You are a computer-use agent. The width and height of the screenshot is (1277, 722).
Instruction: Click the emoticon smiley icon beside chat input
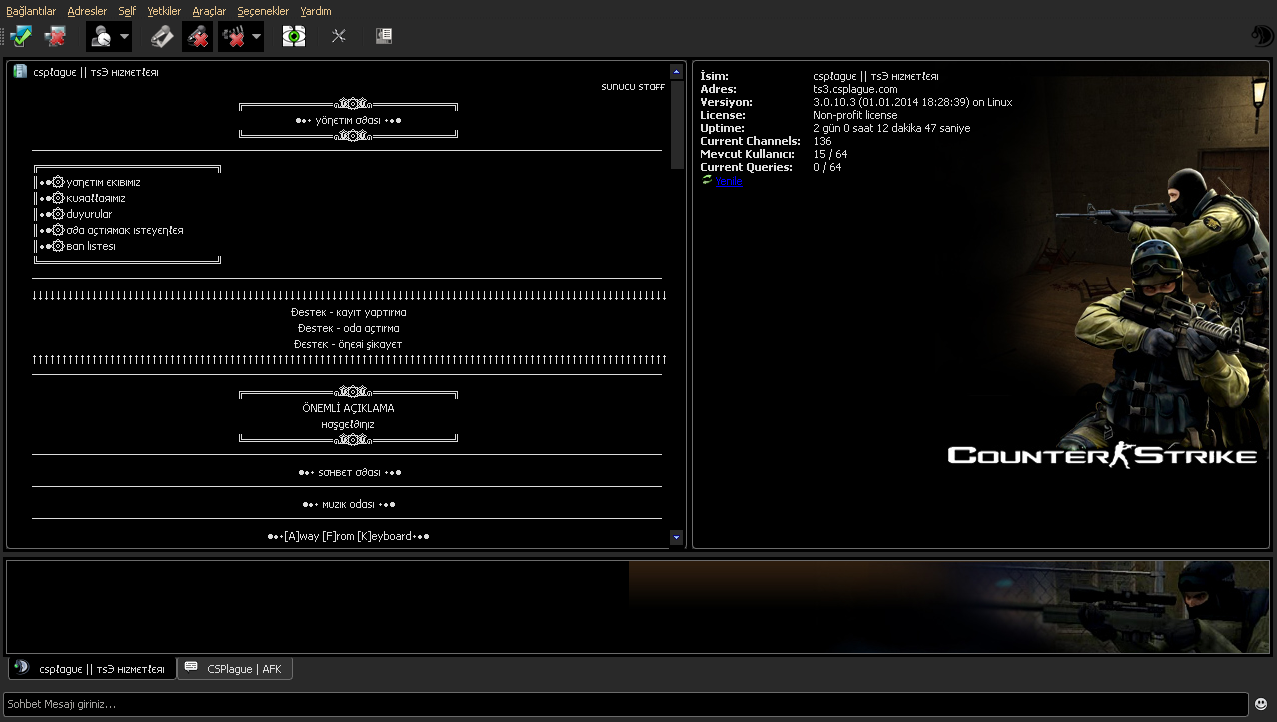(x=1261, y=705)
